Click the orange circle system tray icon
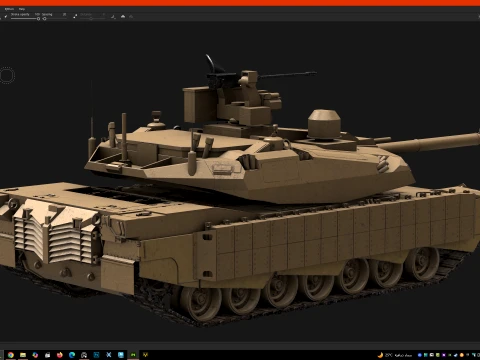This screenshot has width=480, height=360. point(462,355)
